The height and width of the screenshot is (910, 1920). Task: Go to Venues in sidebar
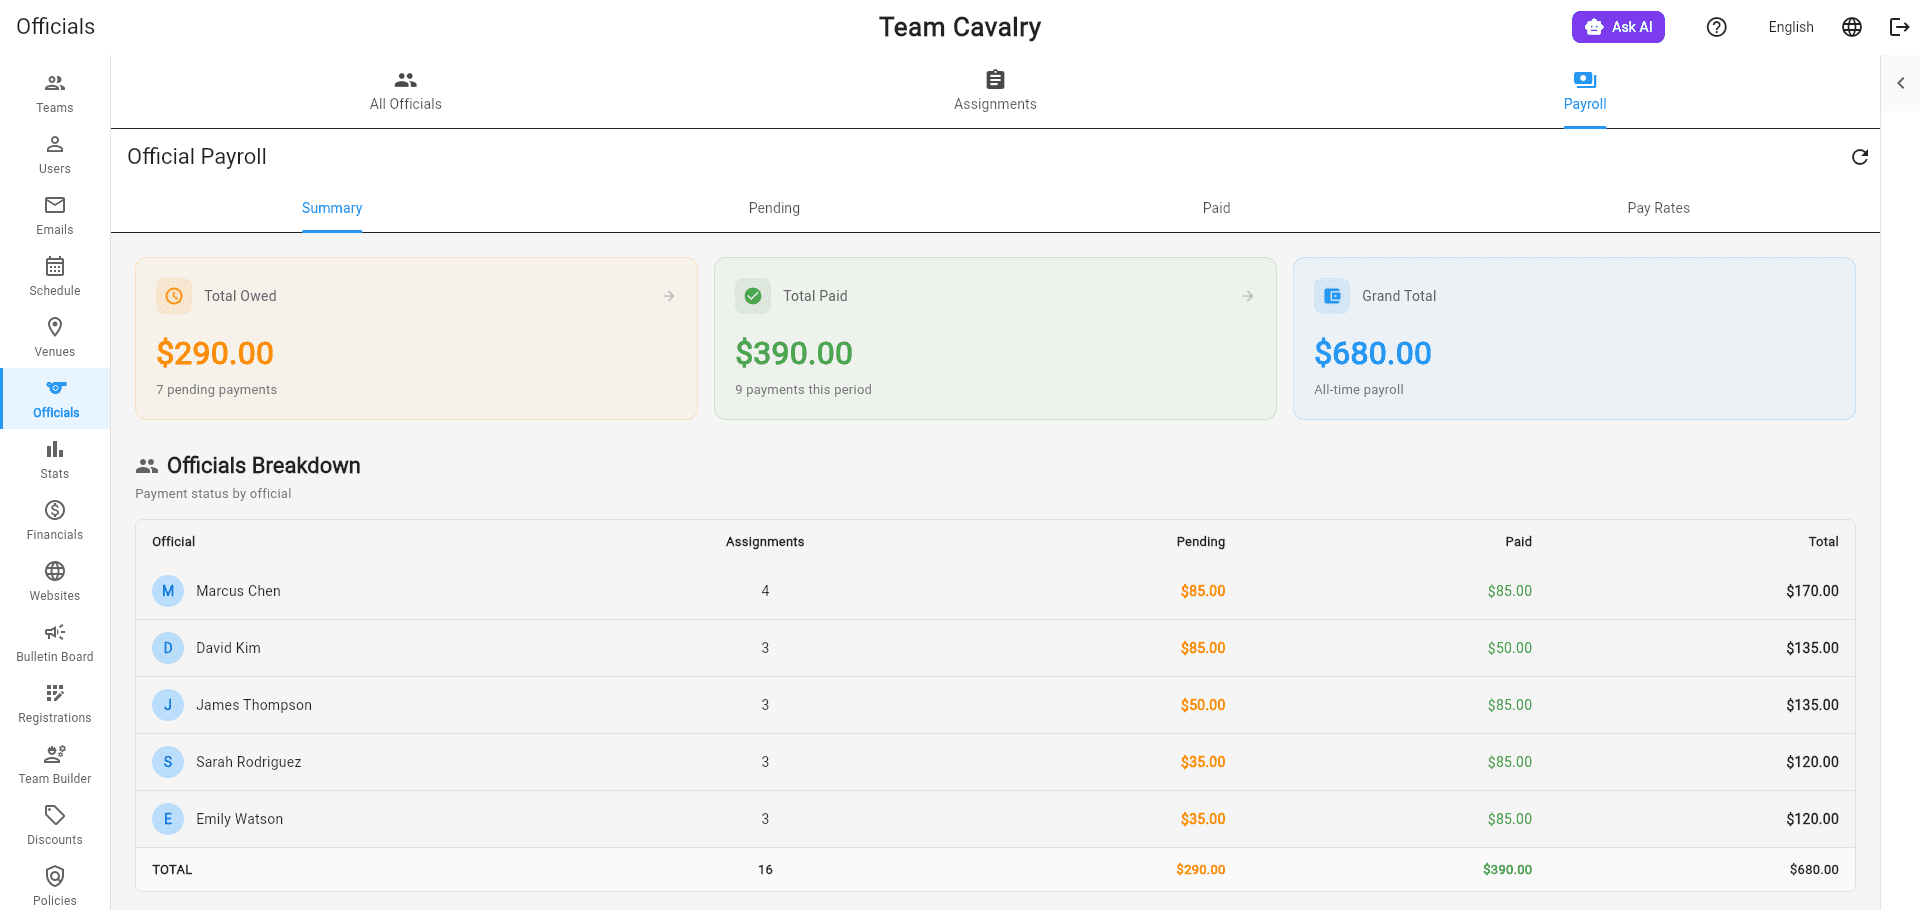[x=55, y=337]
